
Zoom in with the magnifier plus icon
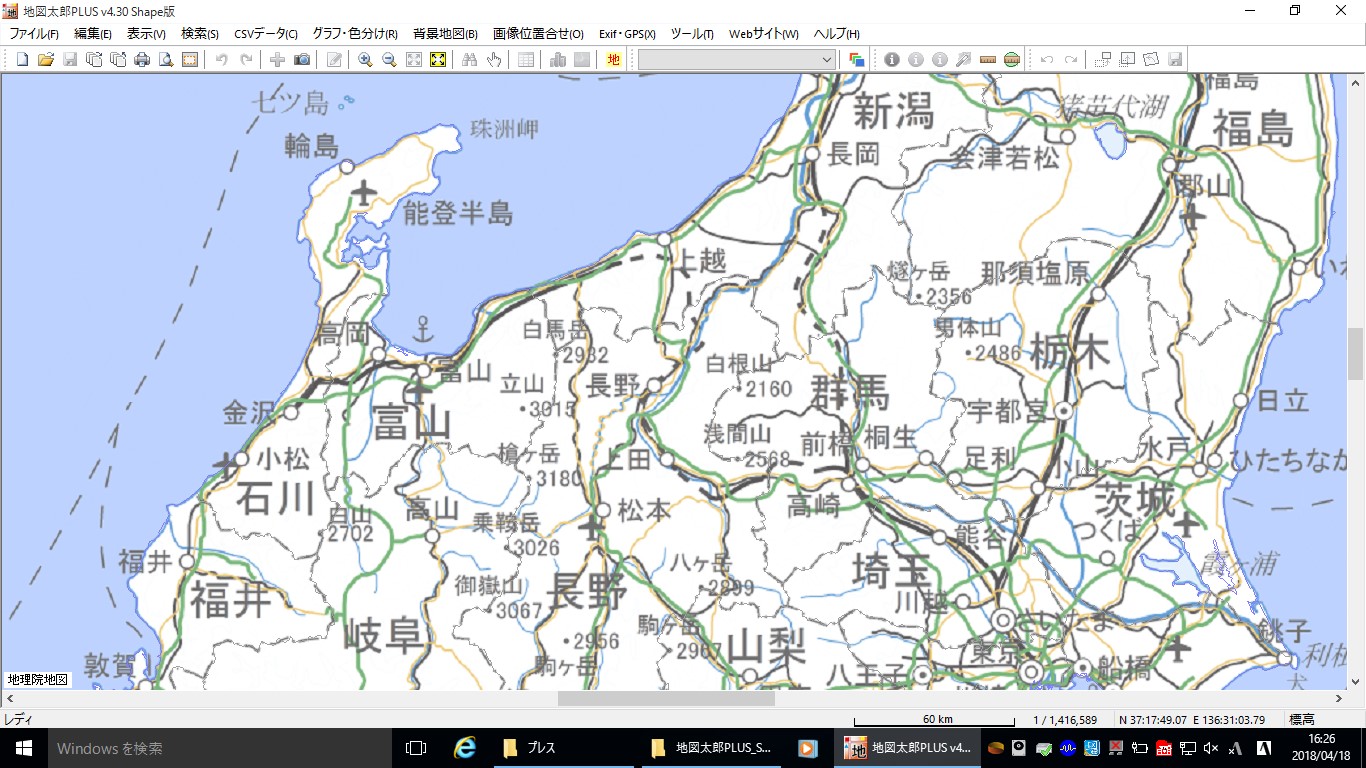tap(365, 60)
